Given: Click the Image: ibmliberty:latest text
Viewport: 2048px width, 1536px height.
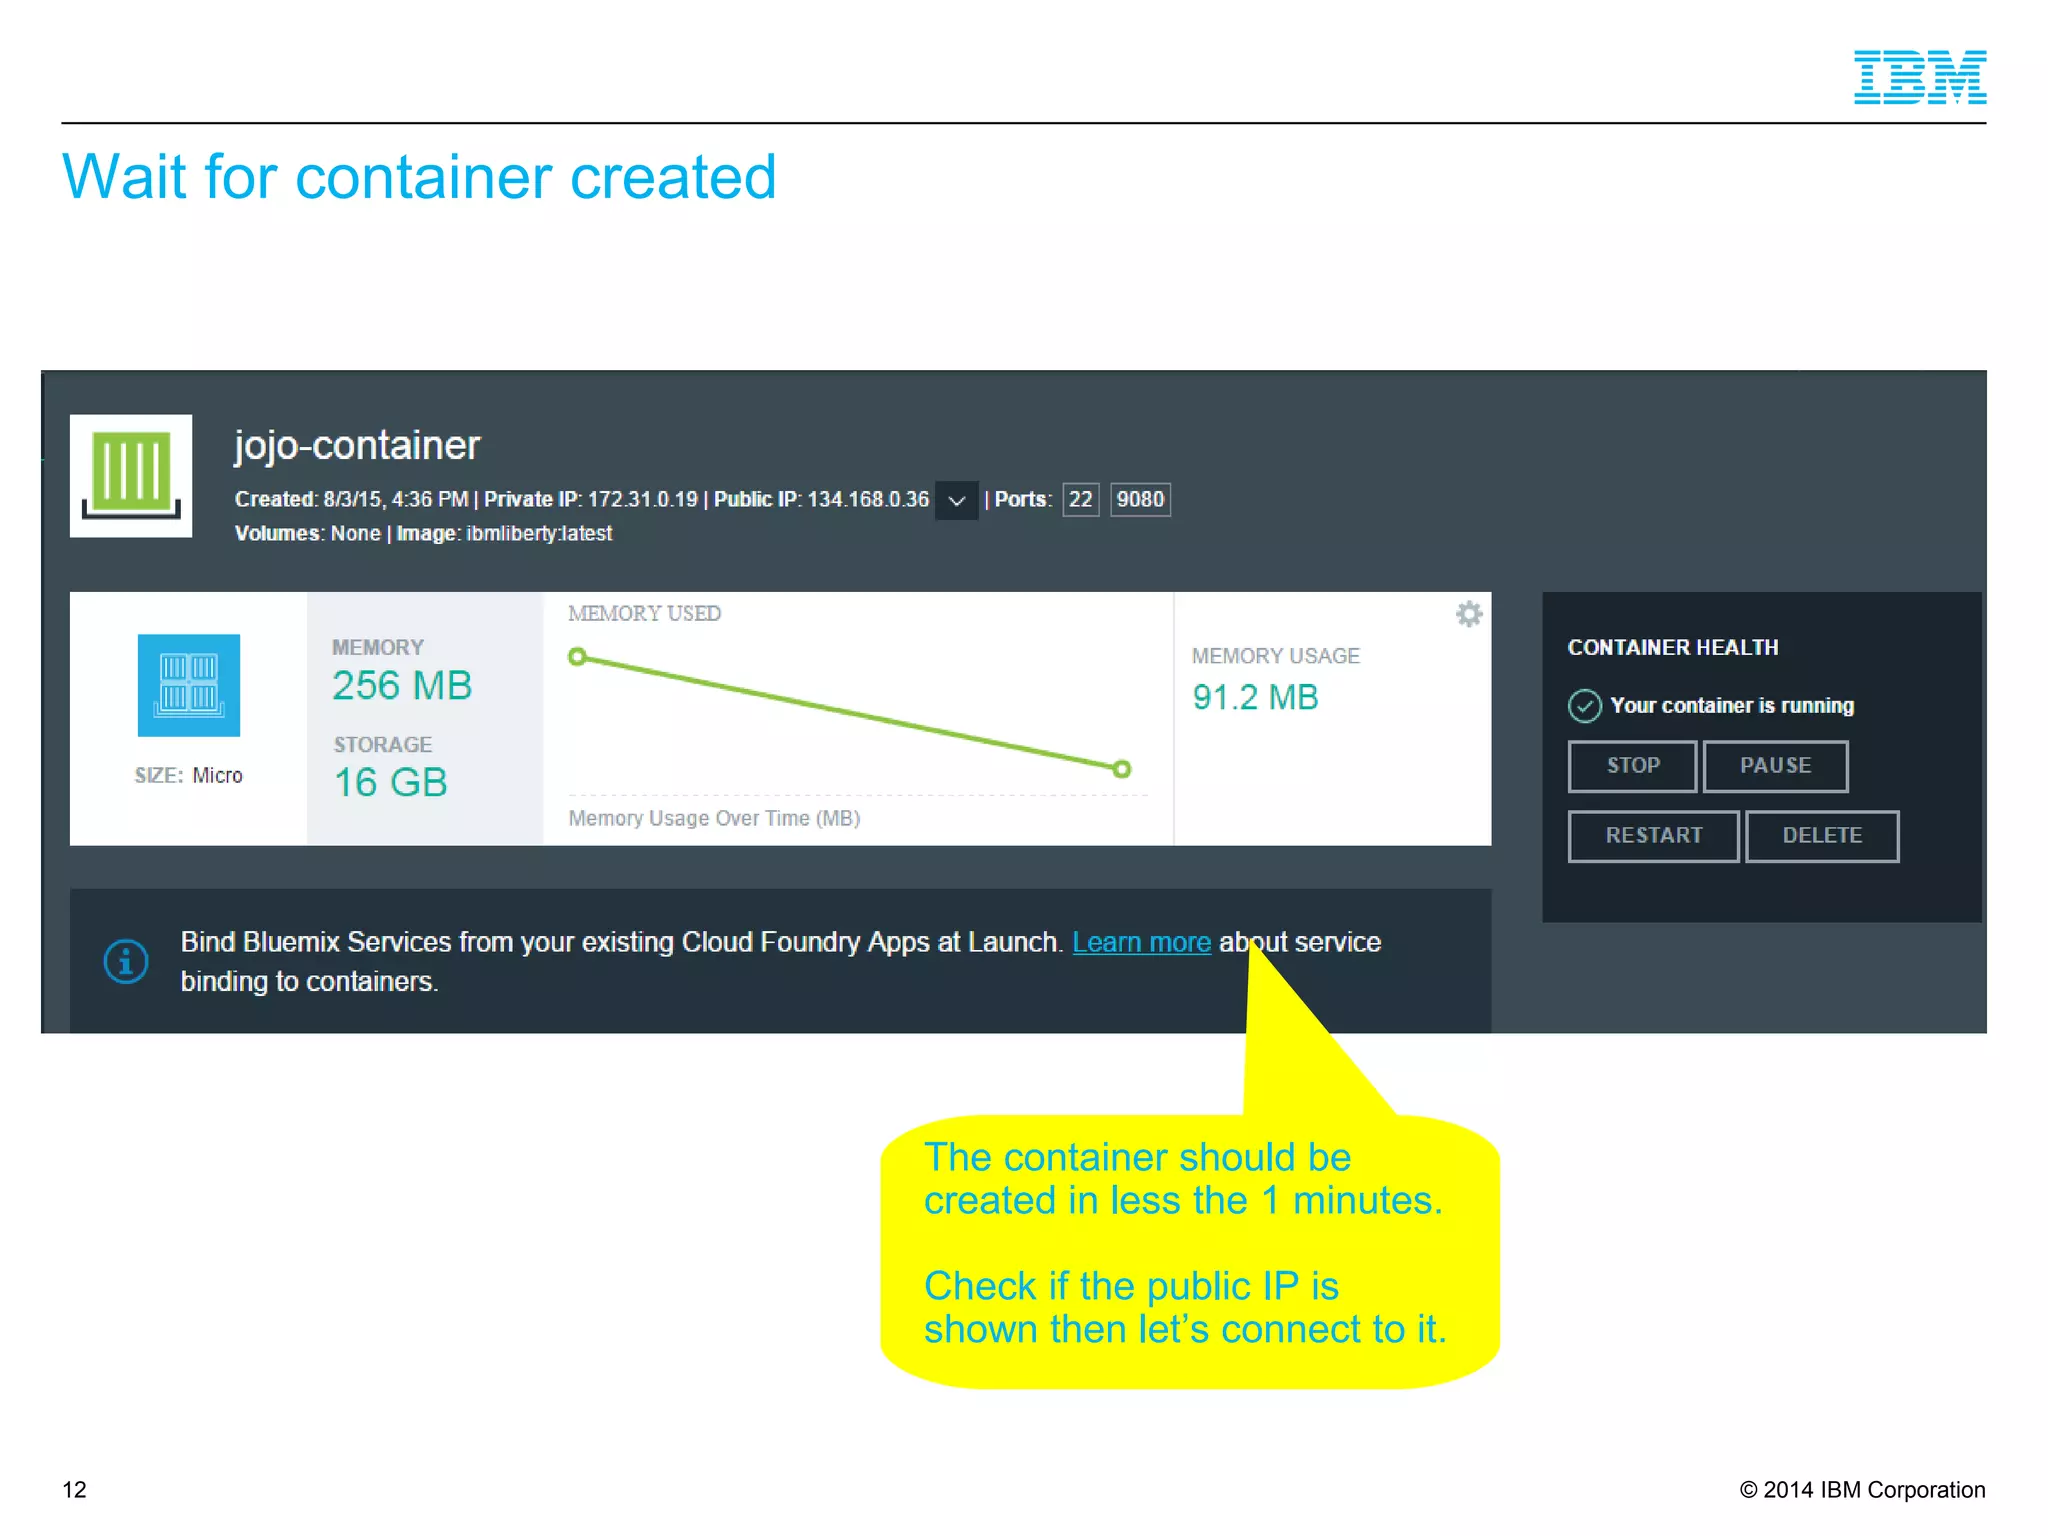Looking at the screenshot, I should [504, 534].
